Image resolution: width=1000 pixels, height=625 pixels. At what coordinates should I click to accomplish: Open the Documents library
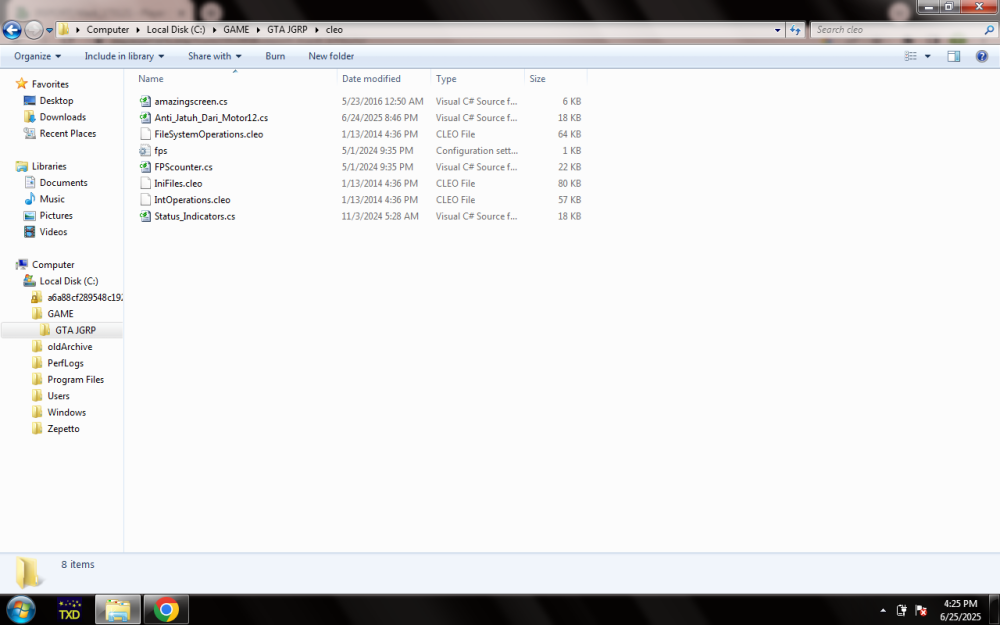pos(63,183)
